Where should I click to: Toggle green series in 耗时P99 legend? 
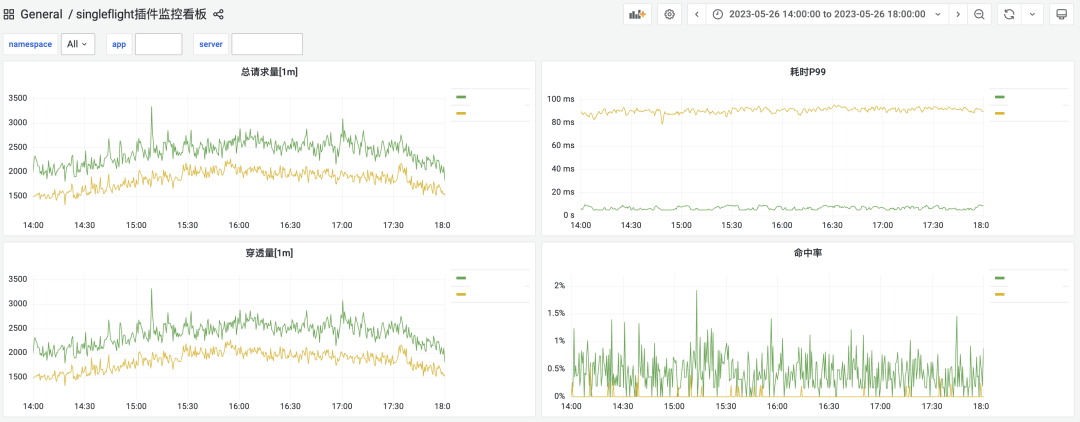999,97
